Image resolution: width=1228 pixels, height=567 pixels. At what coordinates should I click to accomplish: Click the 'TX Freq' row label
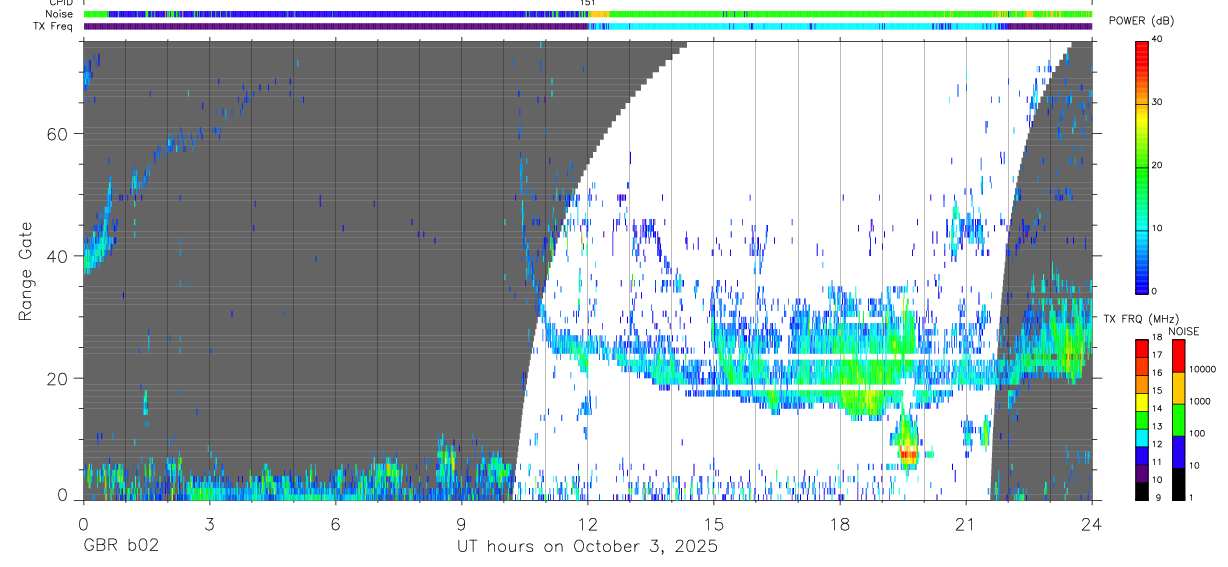point(52,26)
